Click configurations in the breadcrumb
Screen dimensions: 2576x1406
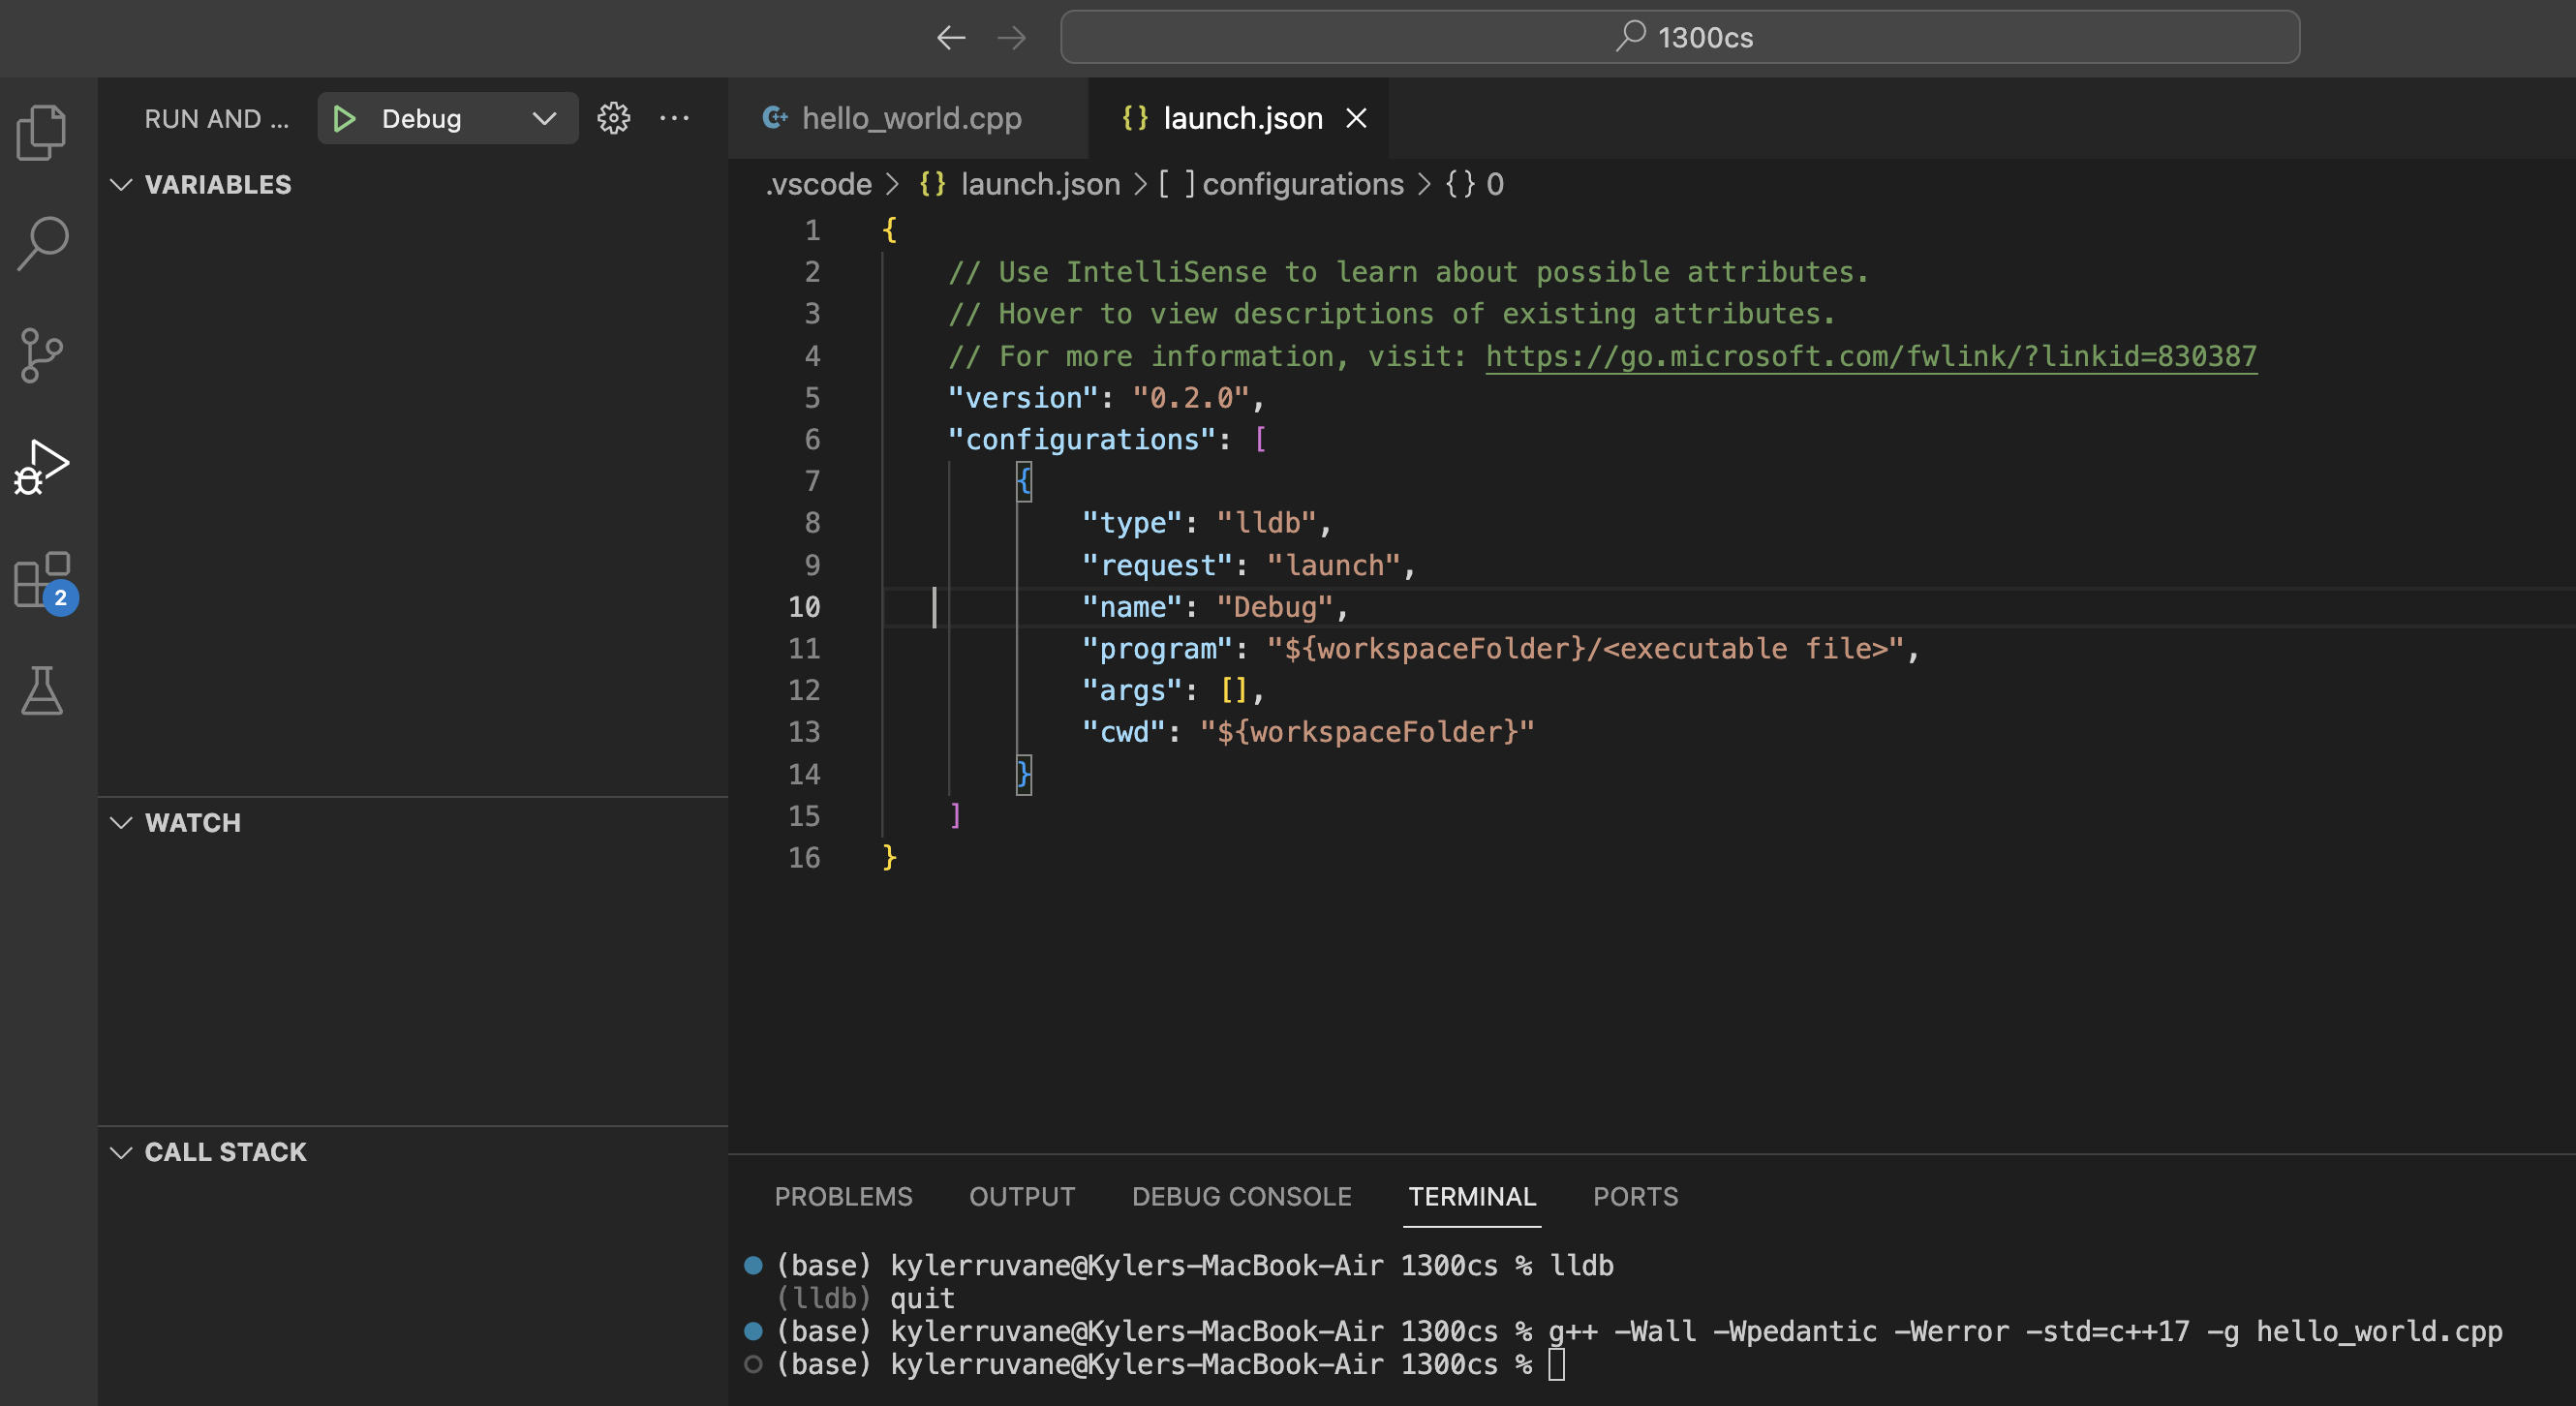click(1302, 184)
